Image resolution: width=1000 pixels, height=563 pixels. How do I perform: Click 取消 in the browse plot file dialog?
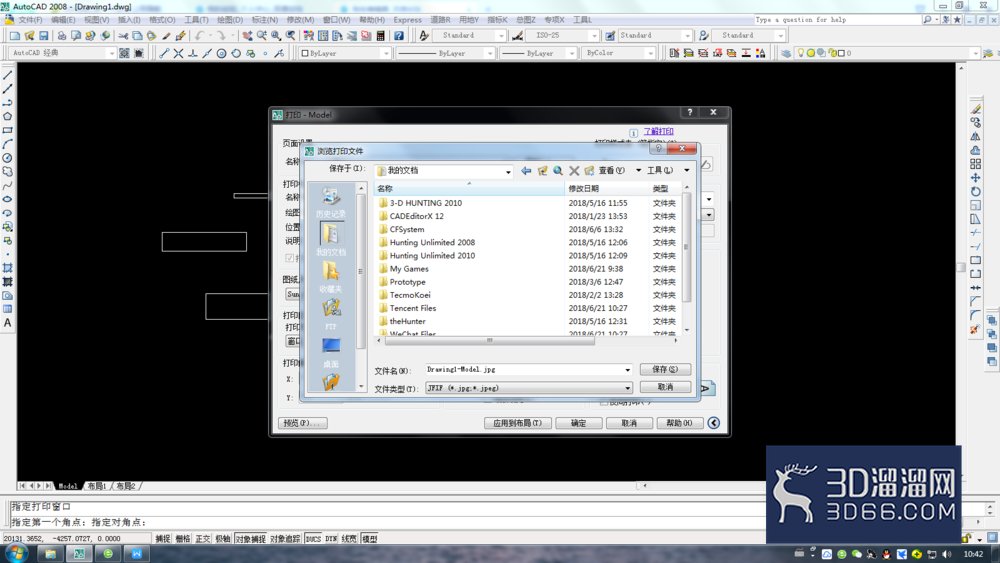point(665,387)
